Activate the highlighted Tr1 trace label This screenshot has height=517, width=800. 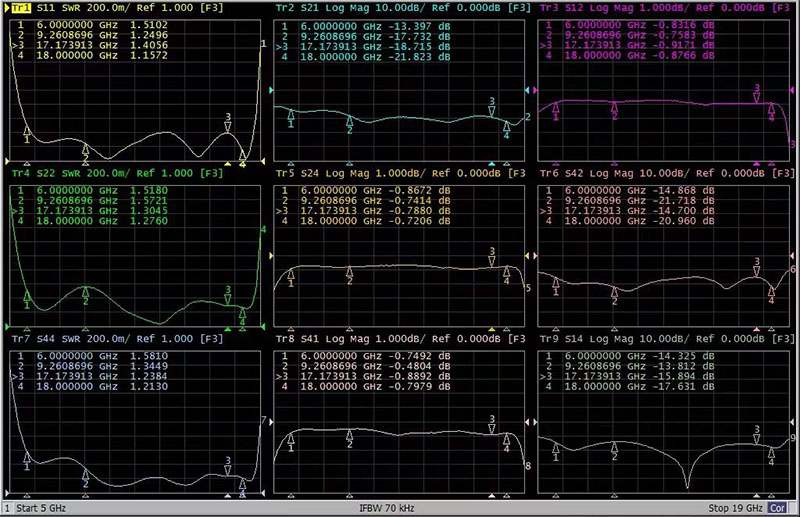[x=18, y=7]
